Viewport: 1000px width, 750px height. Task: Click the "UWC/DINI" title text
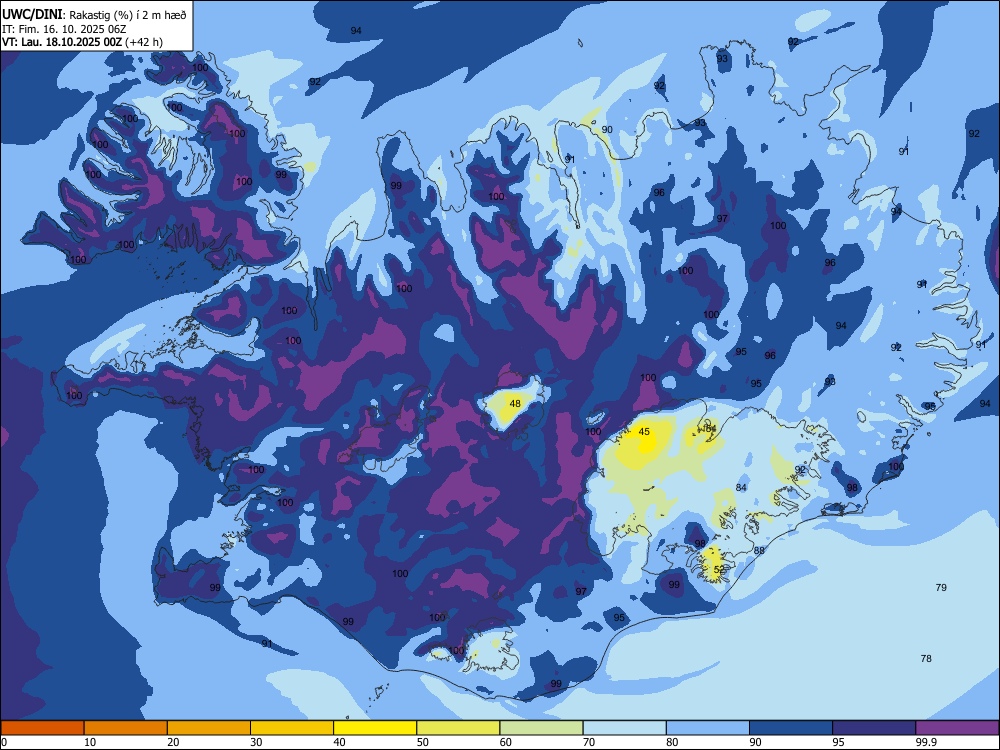[x=32, y=15]
